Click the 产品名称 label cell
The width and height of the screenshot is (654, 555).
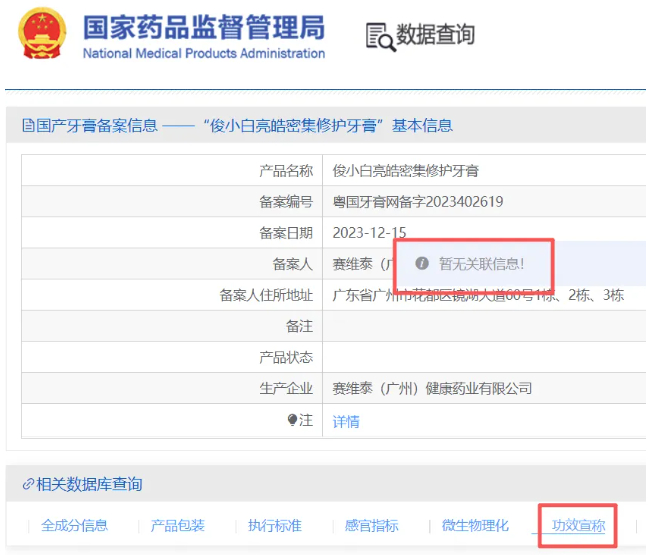click(172, 170)
